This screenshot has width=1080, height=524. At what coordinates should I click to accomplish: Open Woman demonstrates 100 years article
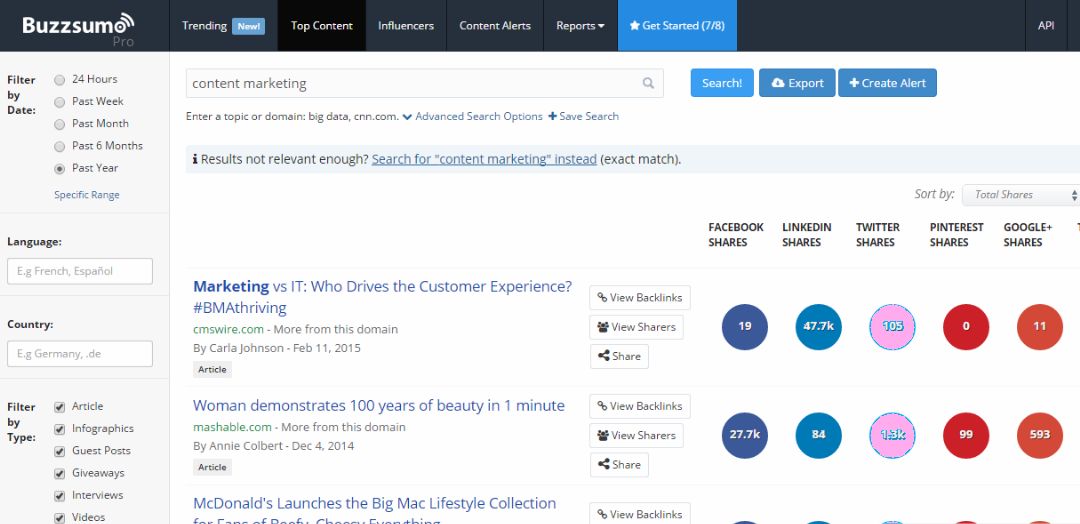[379, 406]
